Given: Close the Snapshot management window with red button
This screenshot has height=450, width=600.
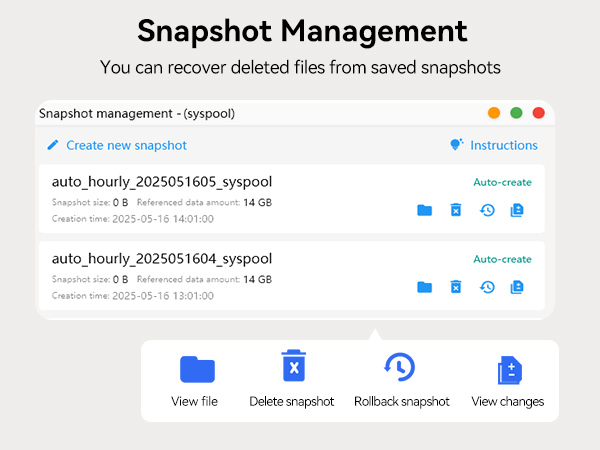Looking at the screenshot, I should 538,113.
